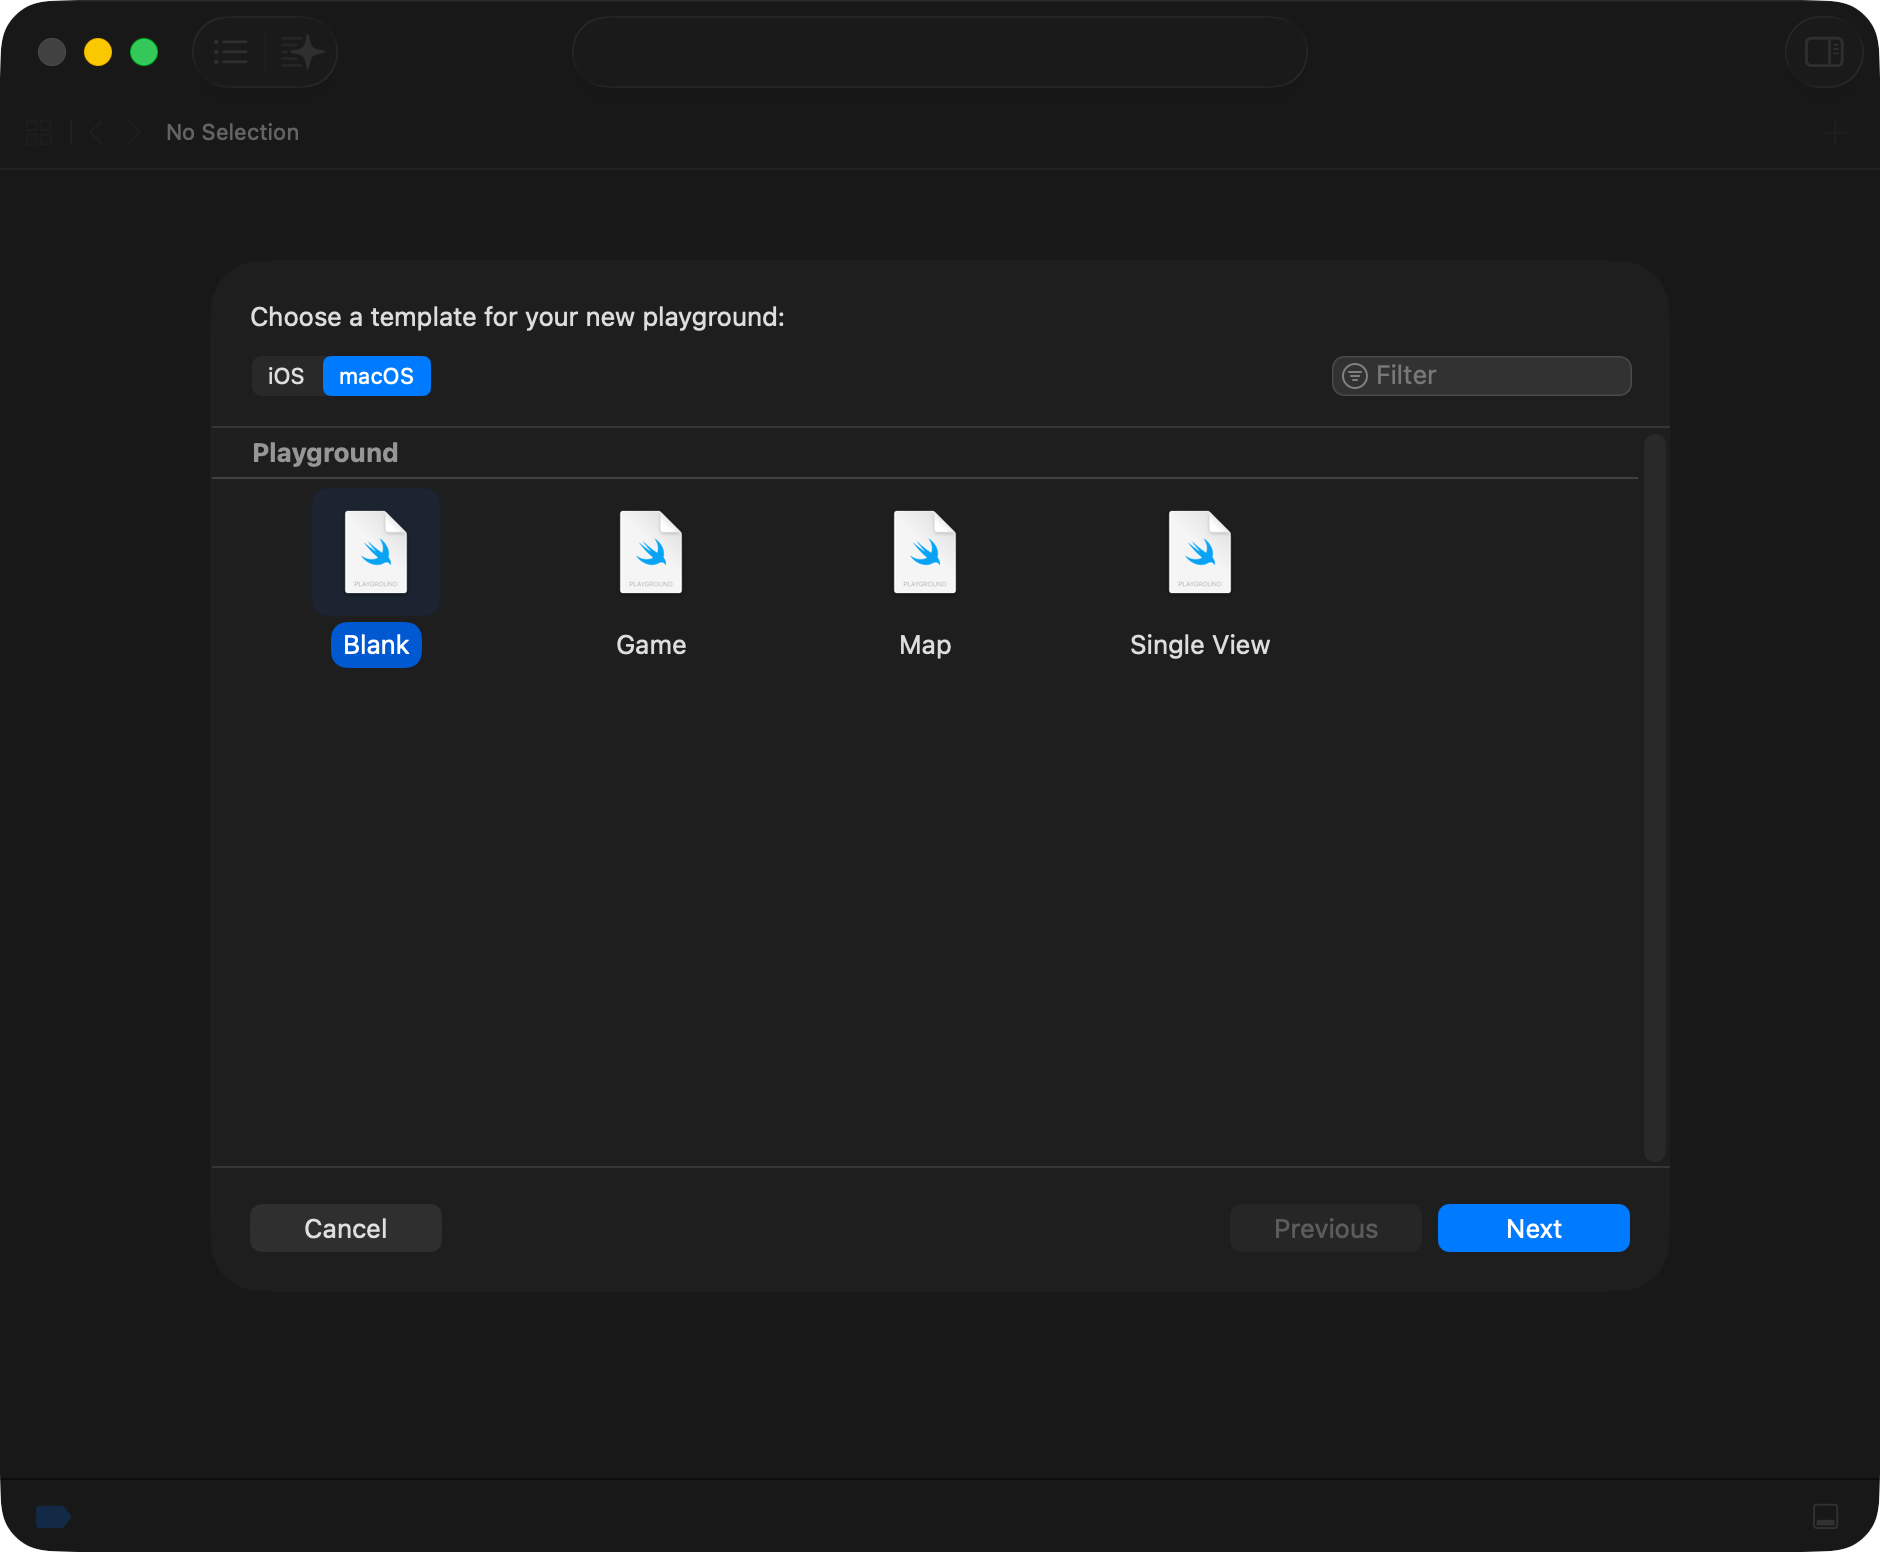Click the template list vertical scrollbar
1880x1552 pixels.
click(1655, 798)
